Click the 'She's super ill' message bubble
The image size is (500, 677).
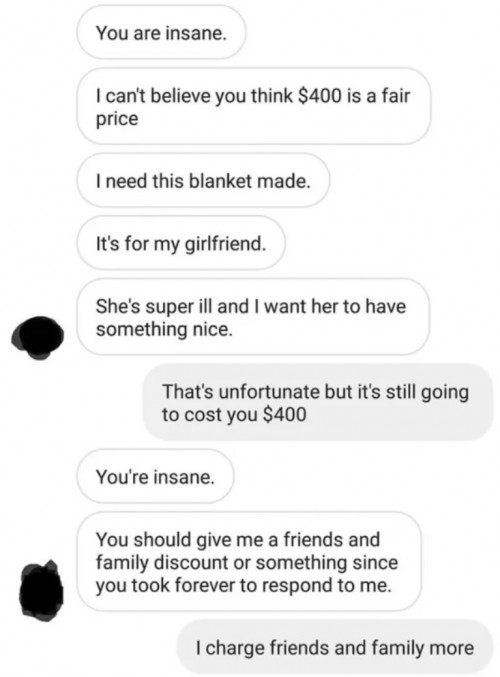253,317
